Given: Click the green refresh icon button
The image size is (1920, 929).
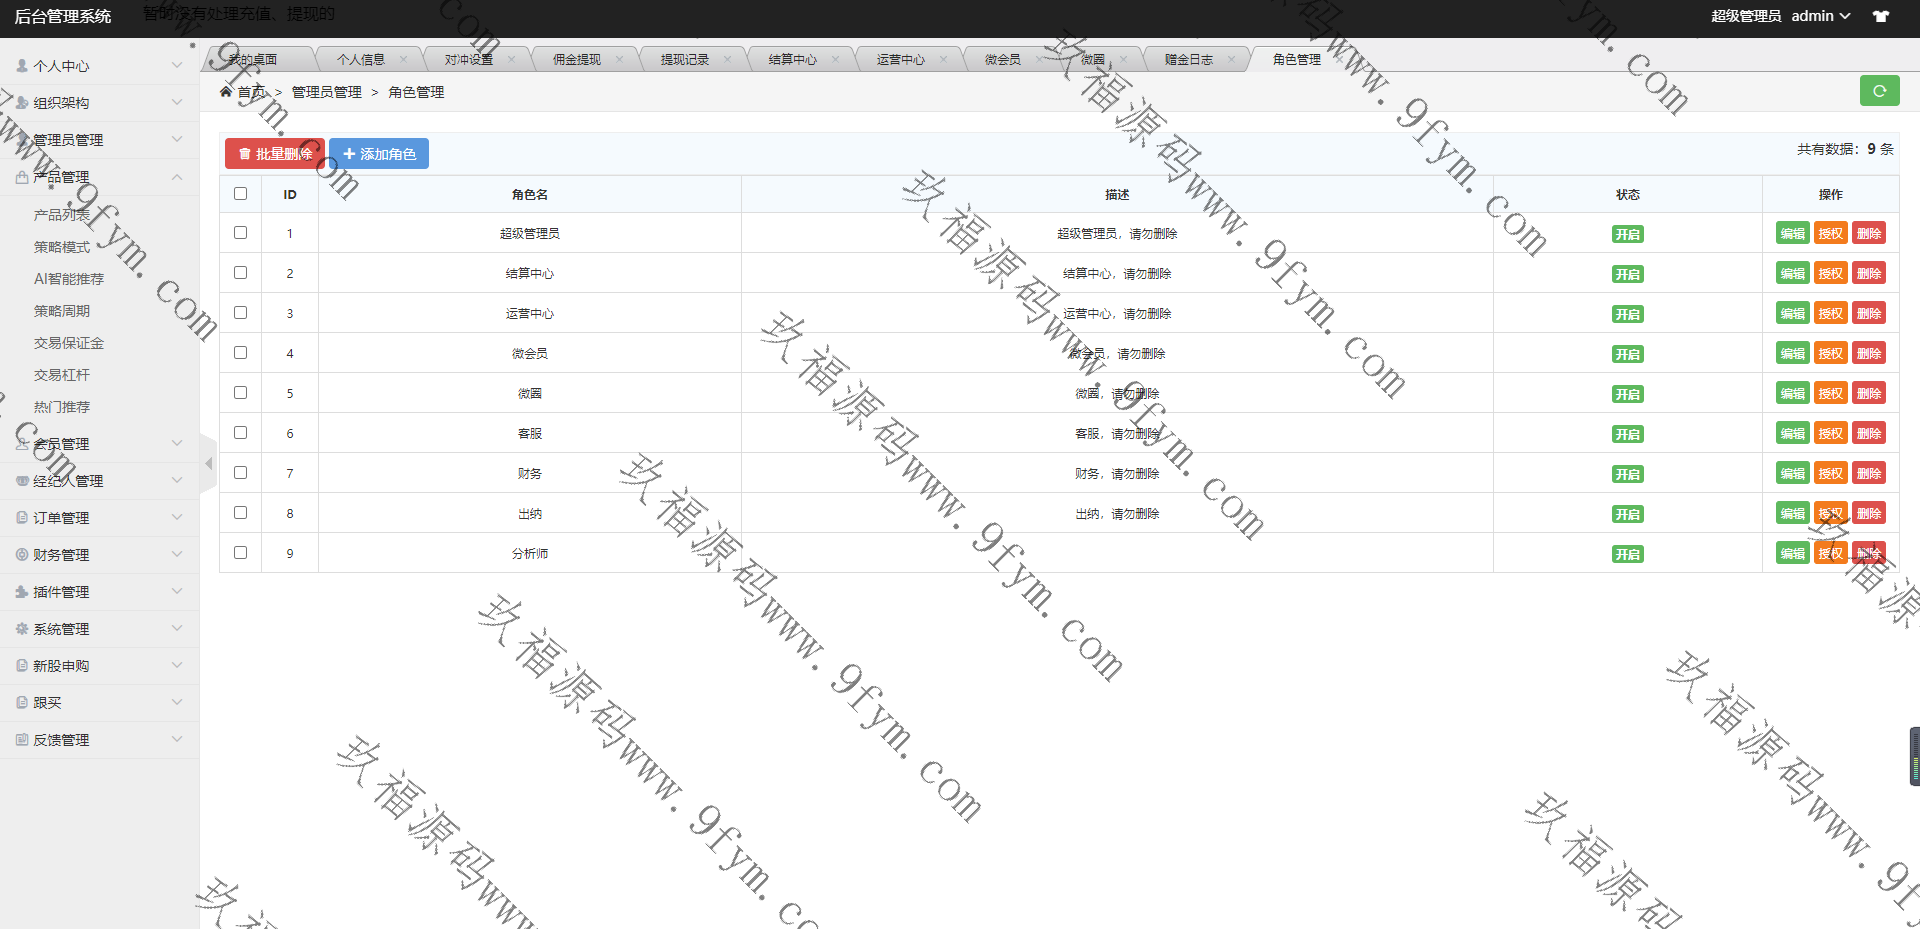Looking at the screenshot, I should [1879, 91].
